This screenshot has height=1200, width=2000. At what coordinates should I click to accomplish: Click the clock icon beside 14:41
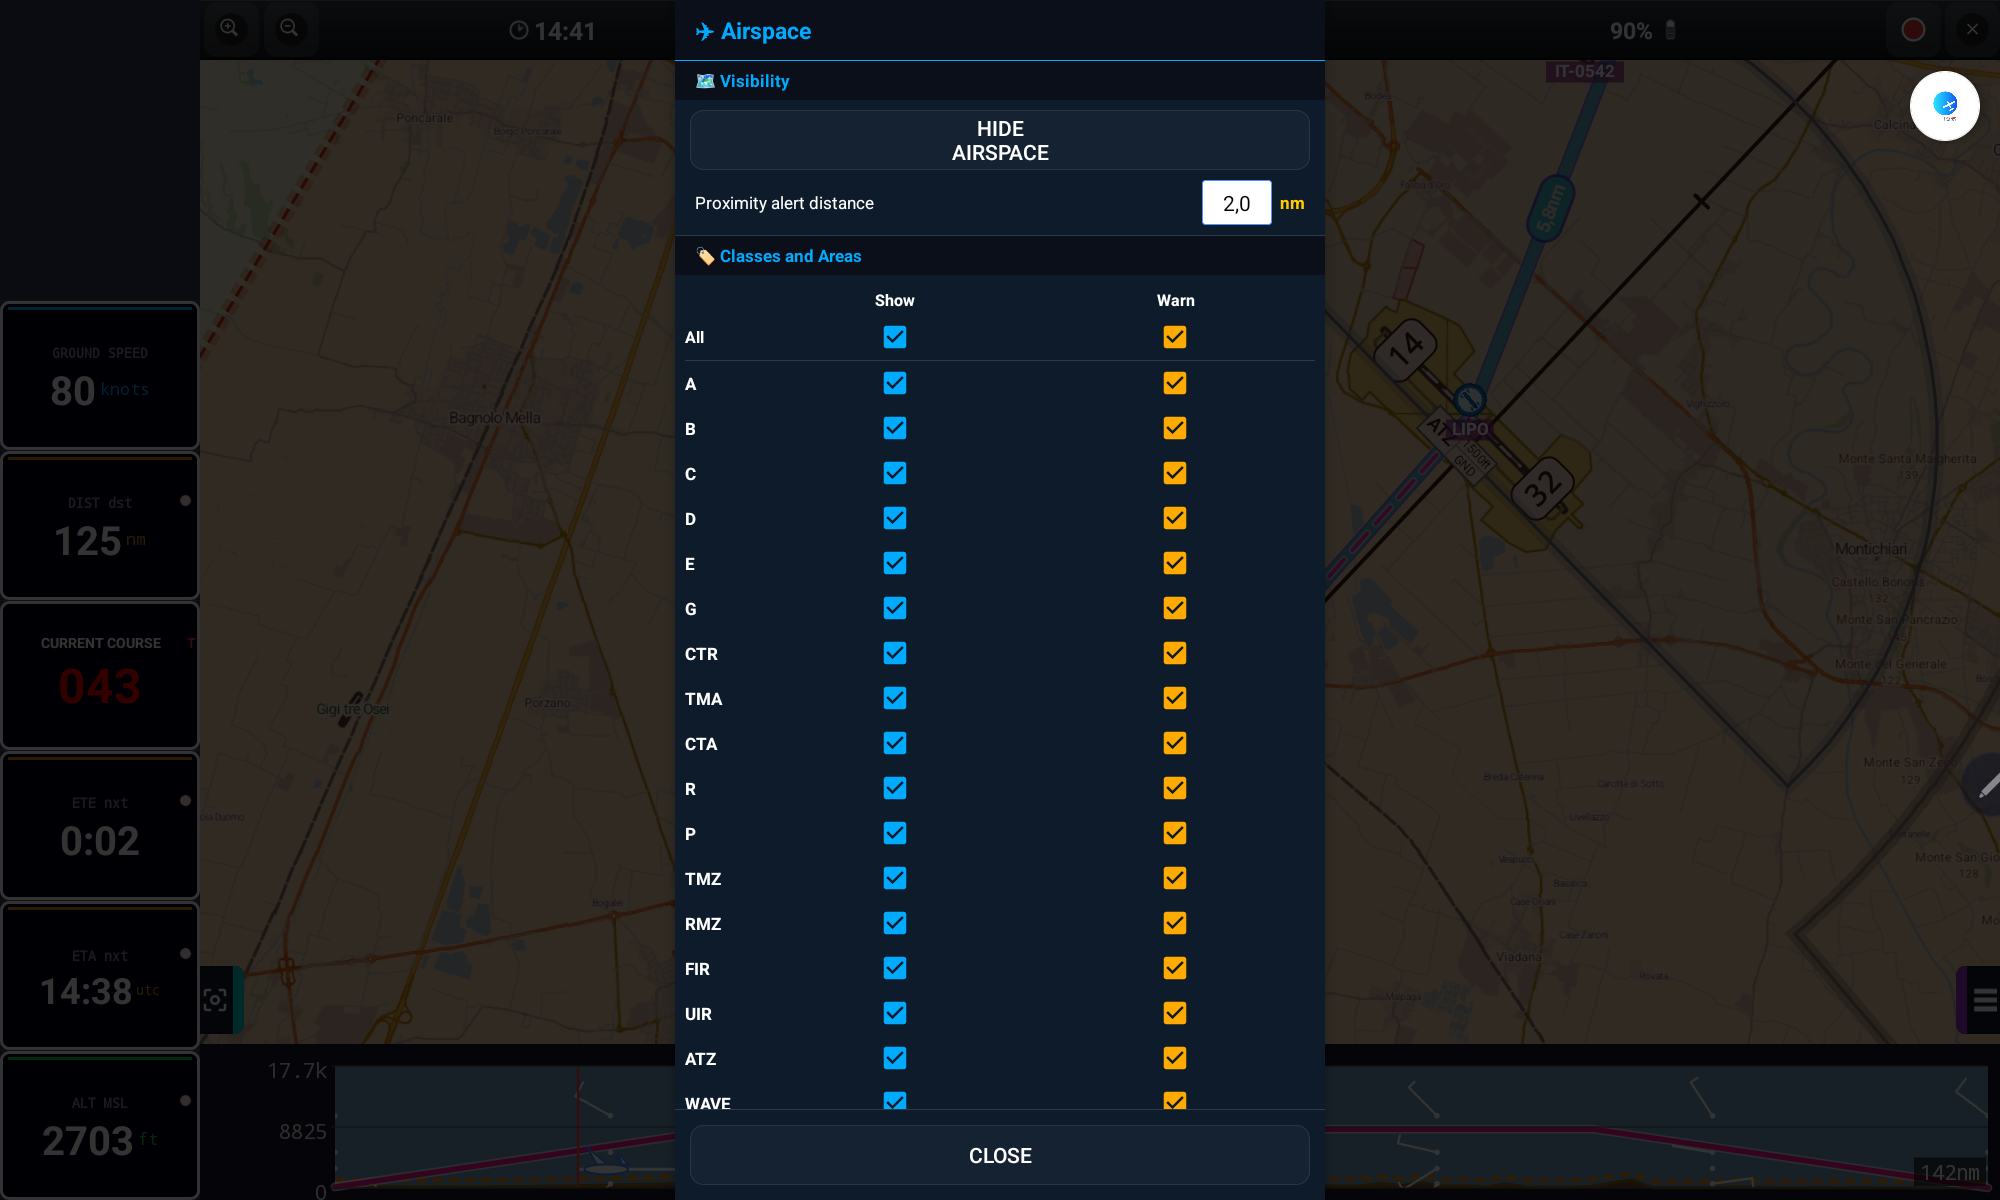pos(518,30)
